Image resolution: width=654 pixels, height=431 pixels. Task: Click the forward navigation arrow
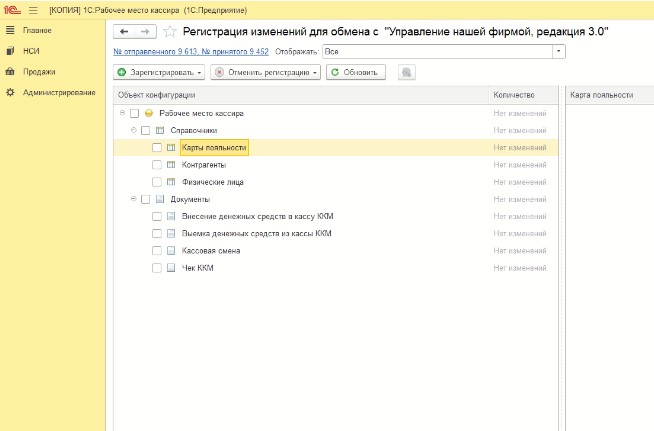[x=145, y=32]
